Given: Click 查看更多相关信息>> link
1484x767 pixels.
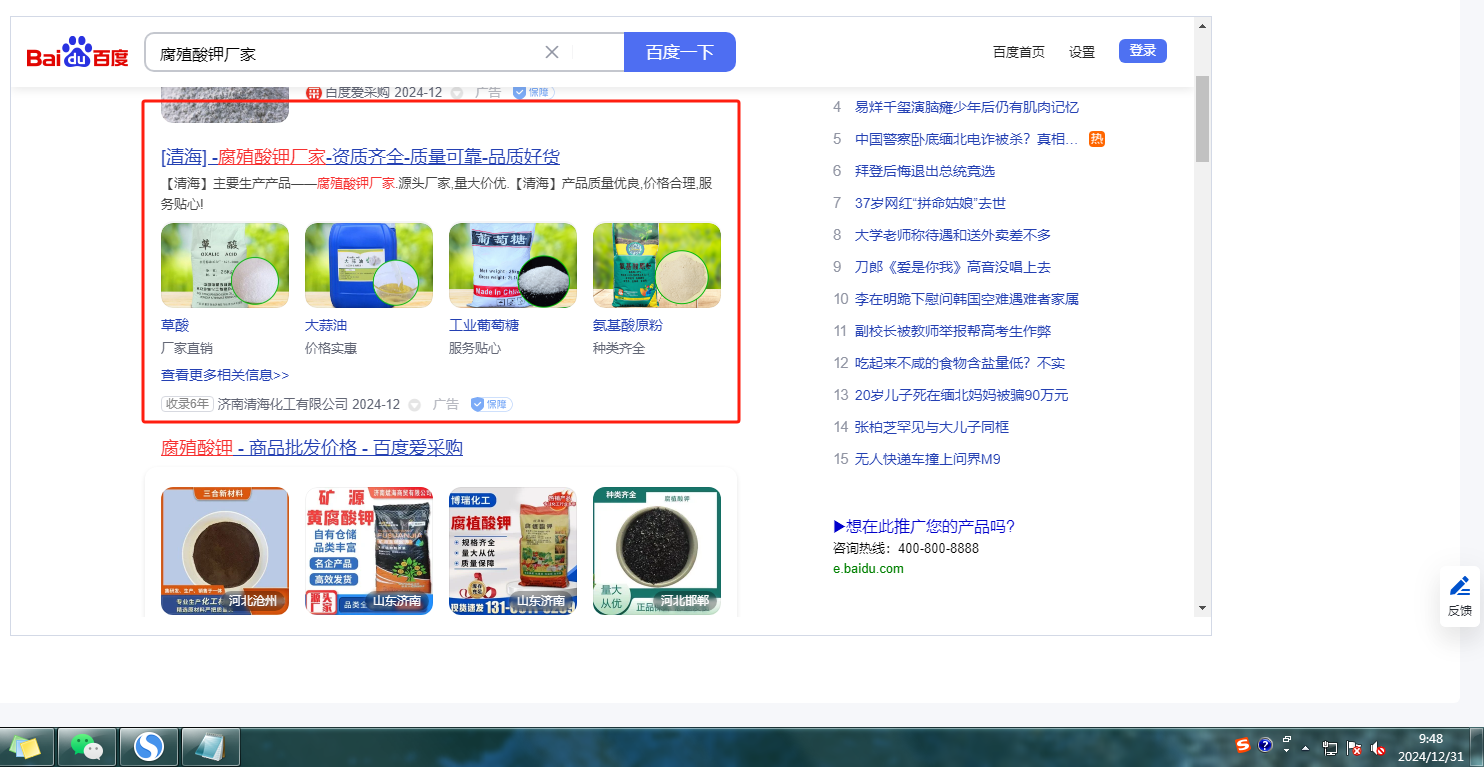Looking at the screenshot, I should click(225, 375).
